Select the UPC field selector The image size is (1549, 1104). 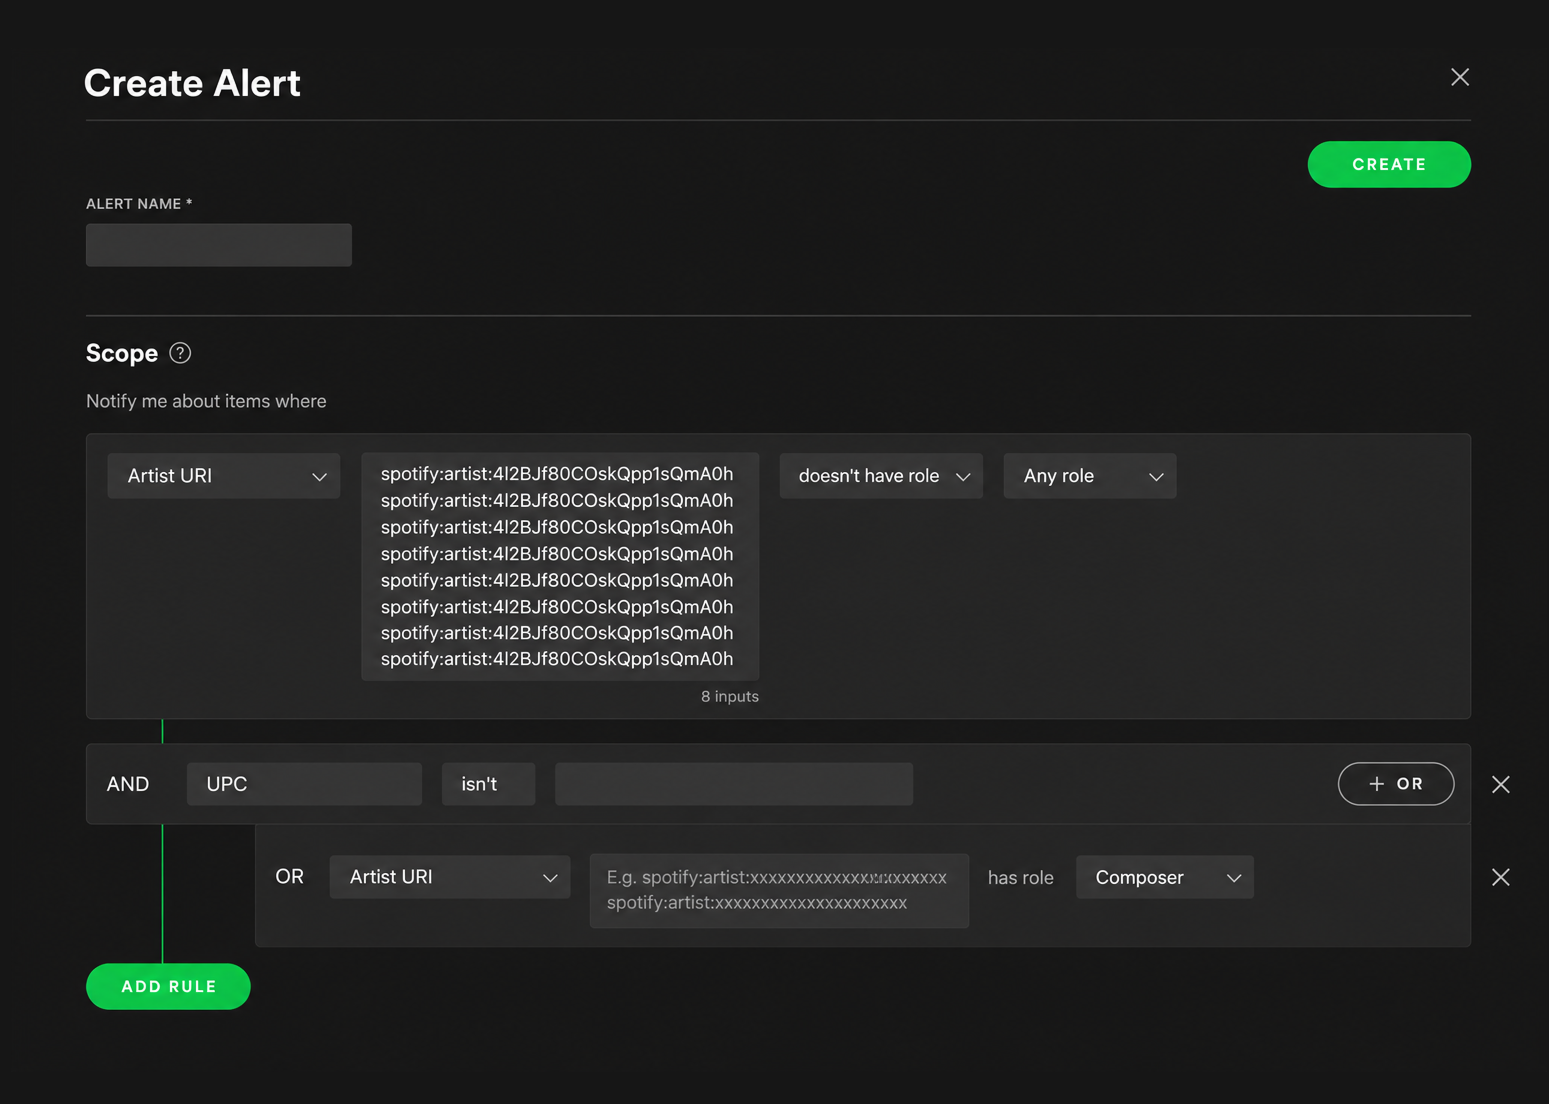(304, 784)
